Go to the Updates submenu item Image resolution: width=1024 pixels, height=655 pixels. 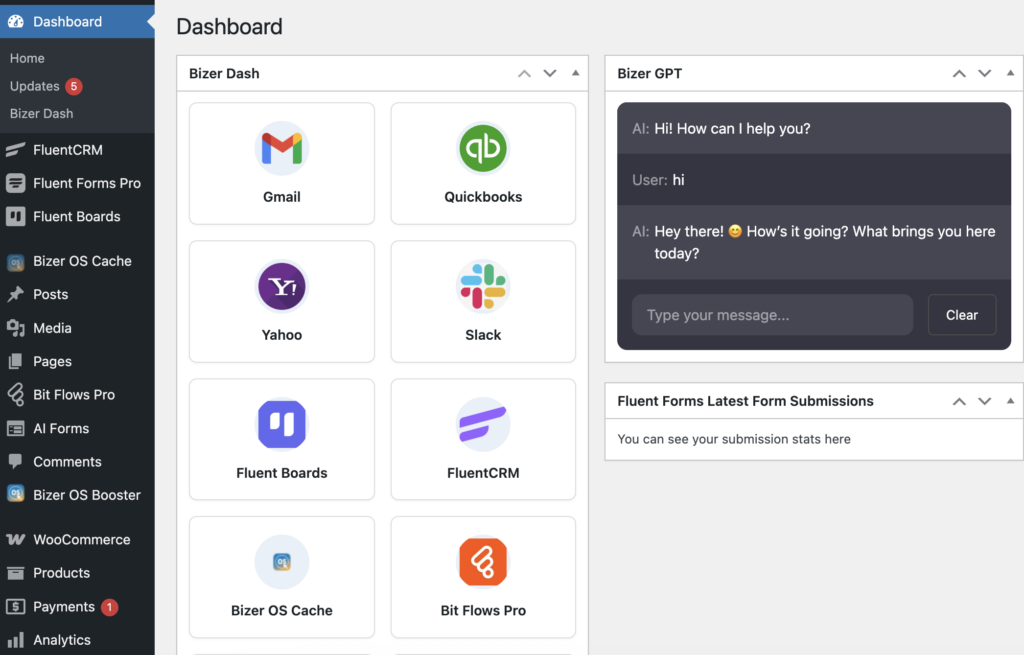coord(35,86)
